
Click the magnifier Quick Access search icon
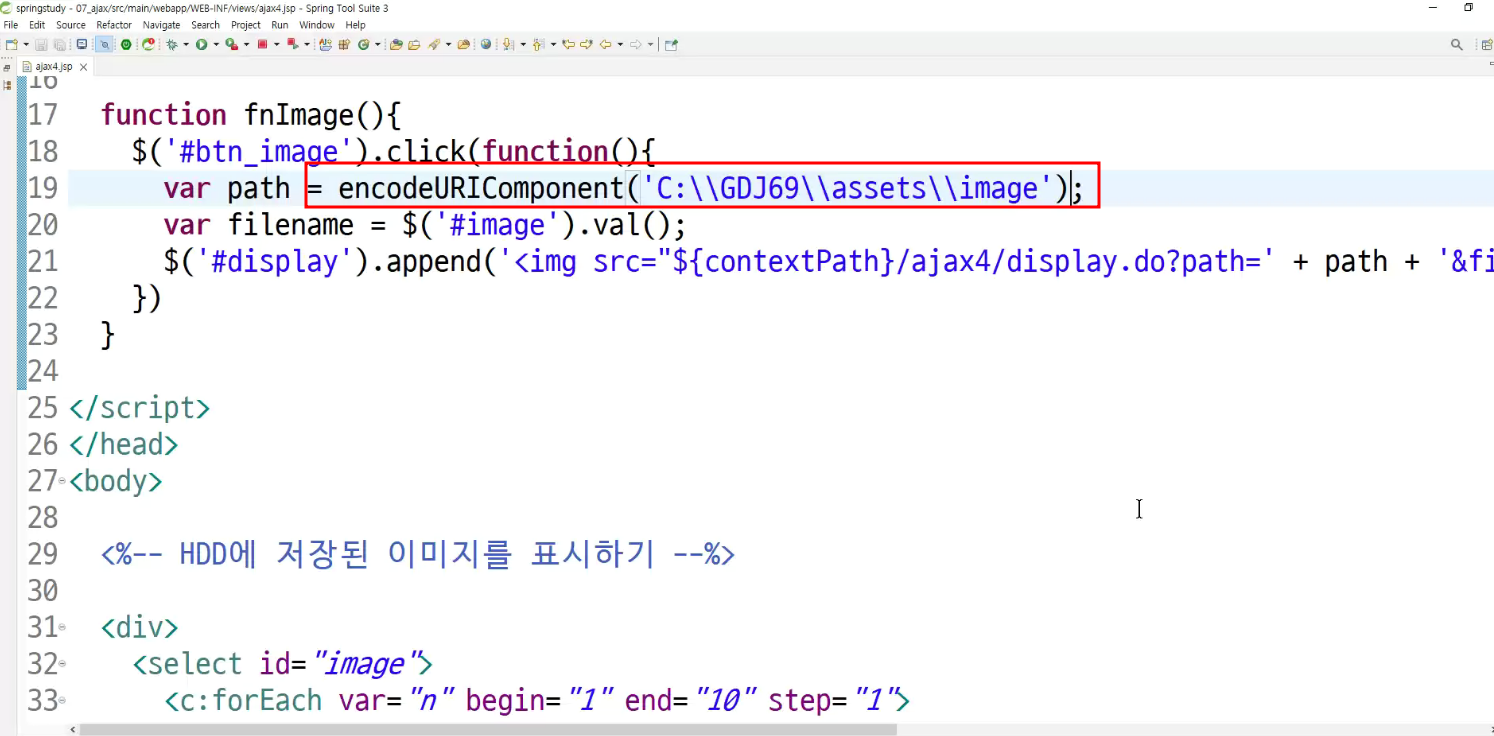pyautogui.click(x=1457, y=44)
